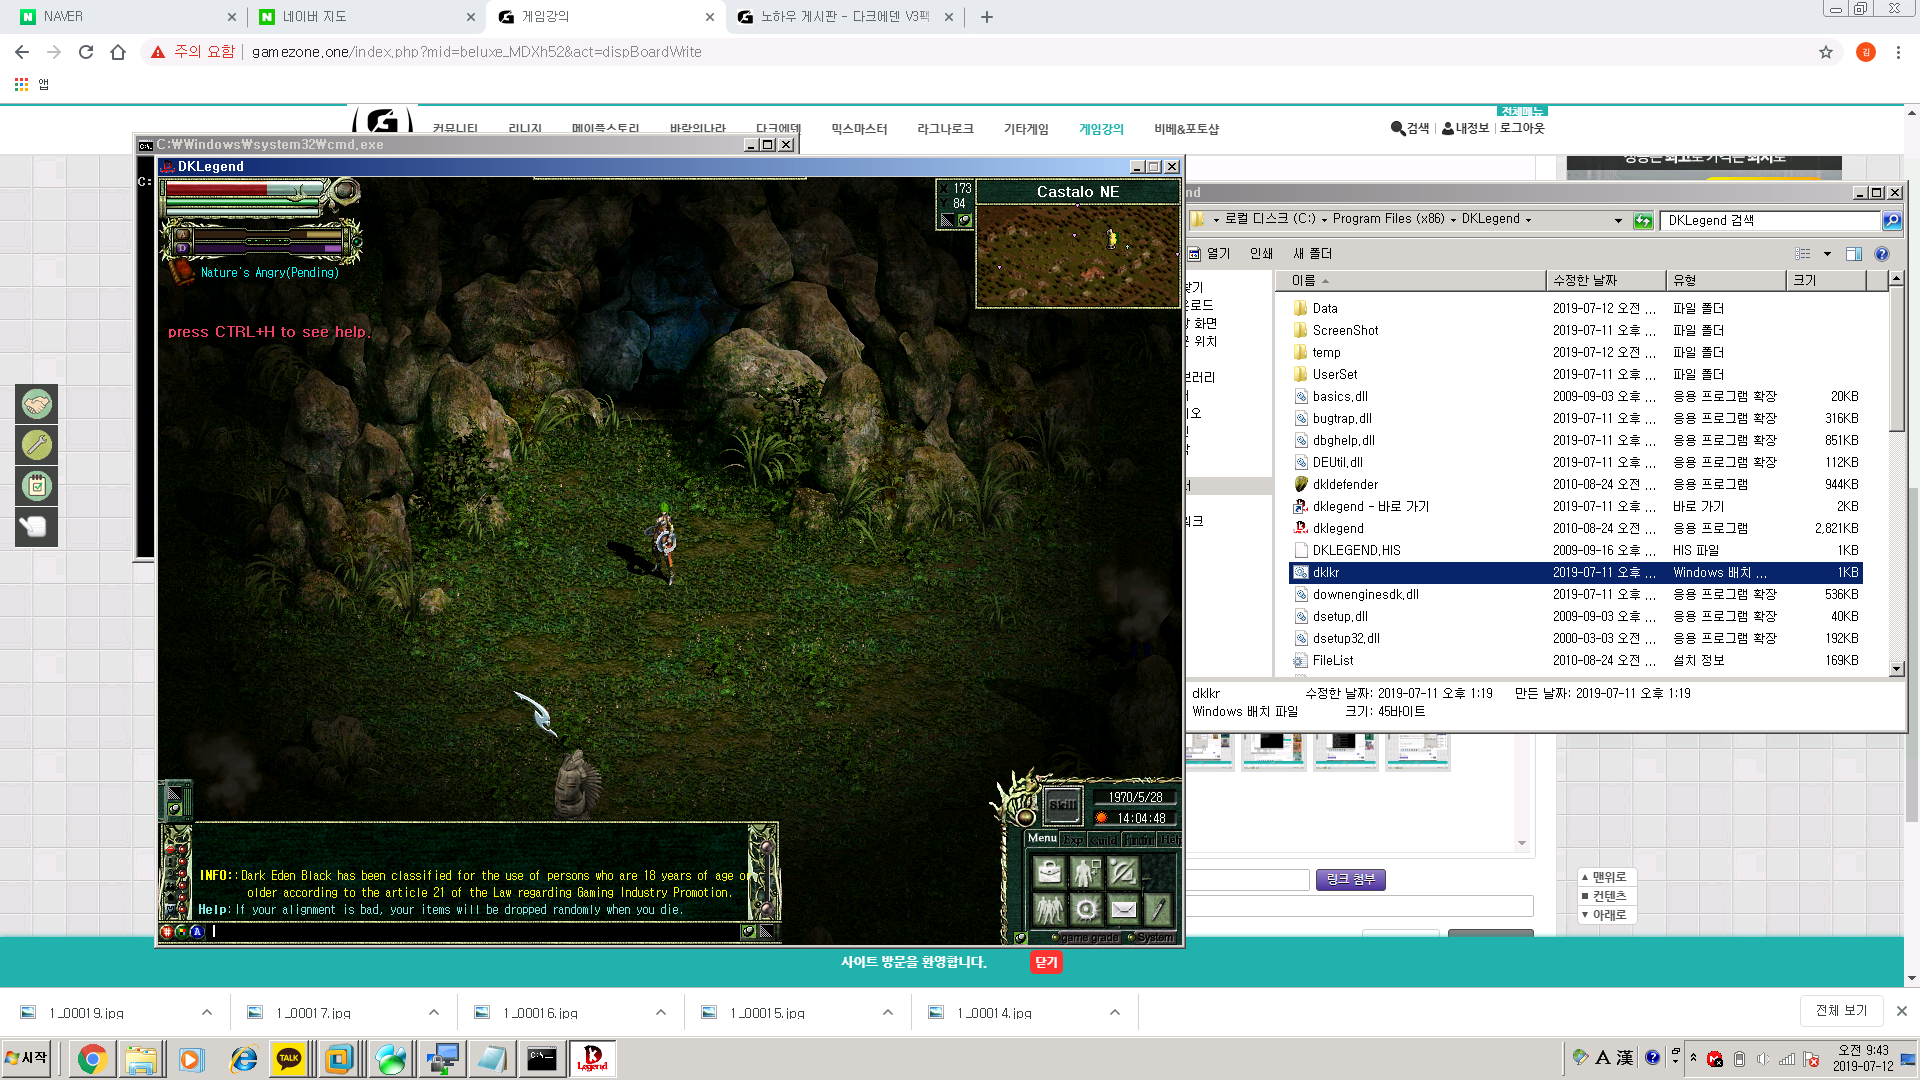Open 기타게임 in website navigation

coord(1026,129)
